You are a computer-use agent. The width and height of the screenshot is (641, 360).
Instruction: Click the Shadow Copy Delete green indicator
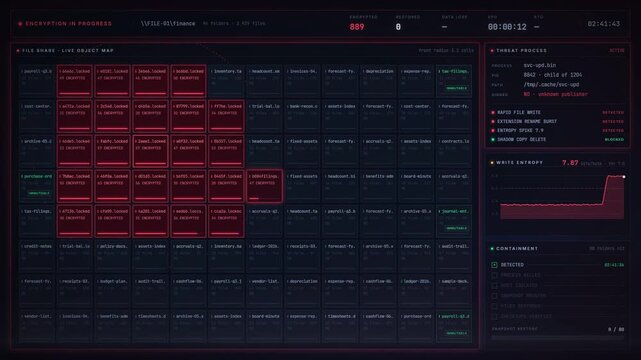[x=493, y=139]
